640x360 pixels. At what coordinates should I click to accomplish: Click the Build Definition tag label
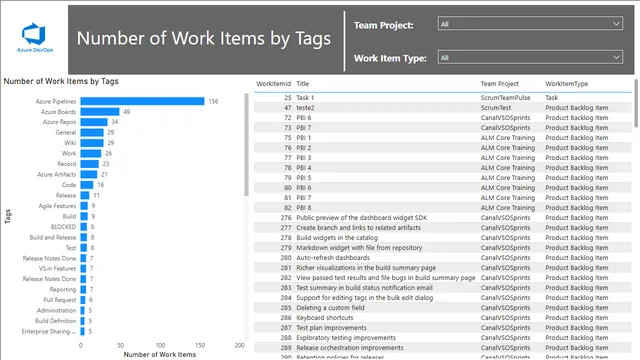tap(56, 321)
